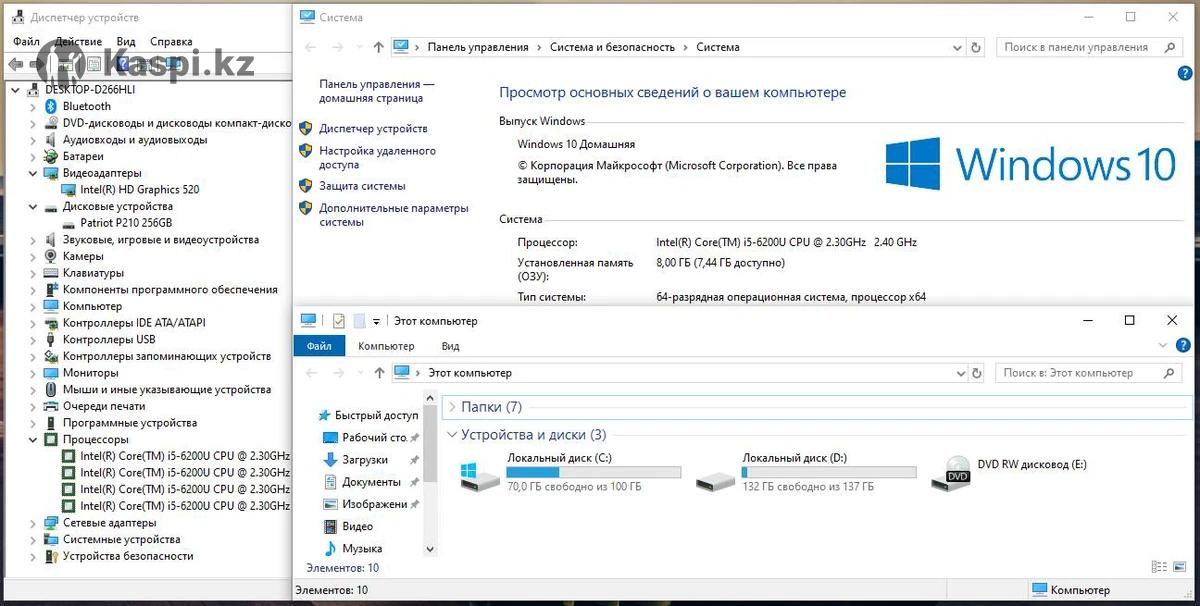Collapse the Дисковые устройства tree node
1200x606 pixels.
pyautogui.click(x=34, y=207)
